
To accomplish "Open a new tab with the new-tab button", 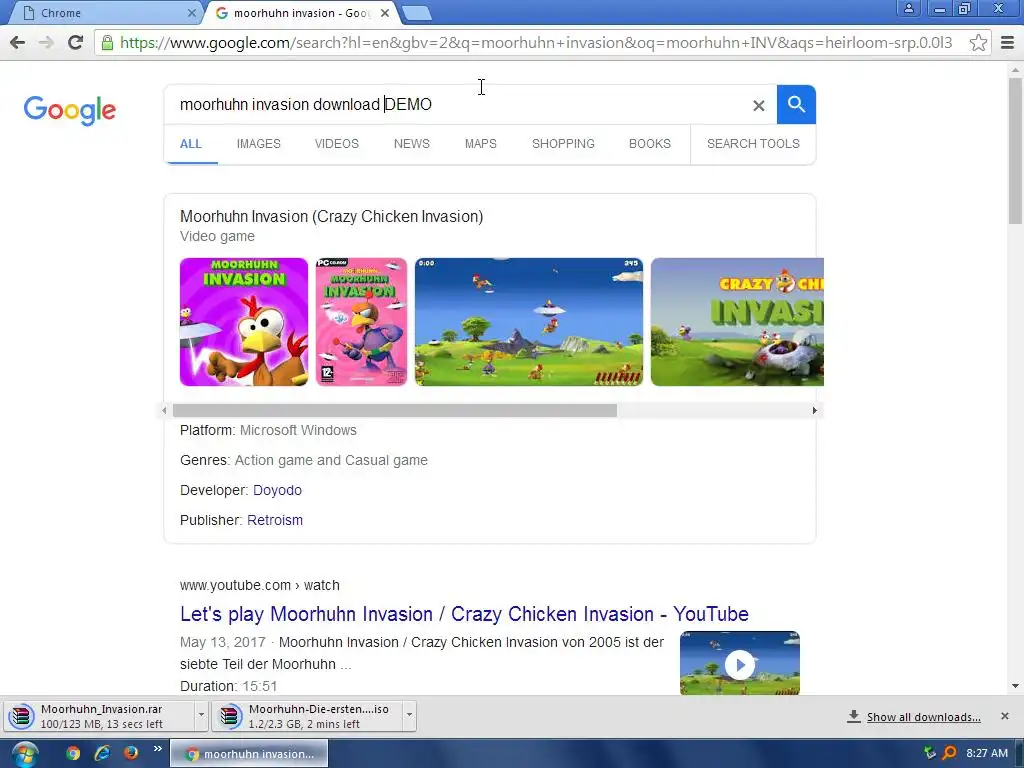I will pyautogui.click(x=416, y=13).
